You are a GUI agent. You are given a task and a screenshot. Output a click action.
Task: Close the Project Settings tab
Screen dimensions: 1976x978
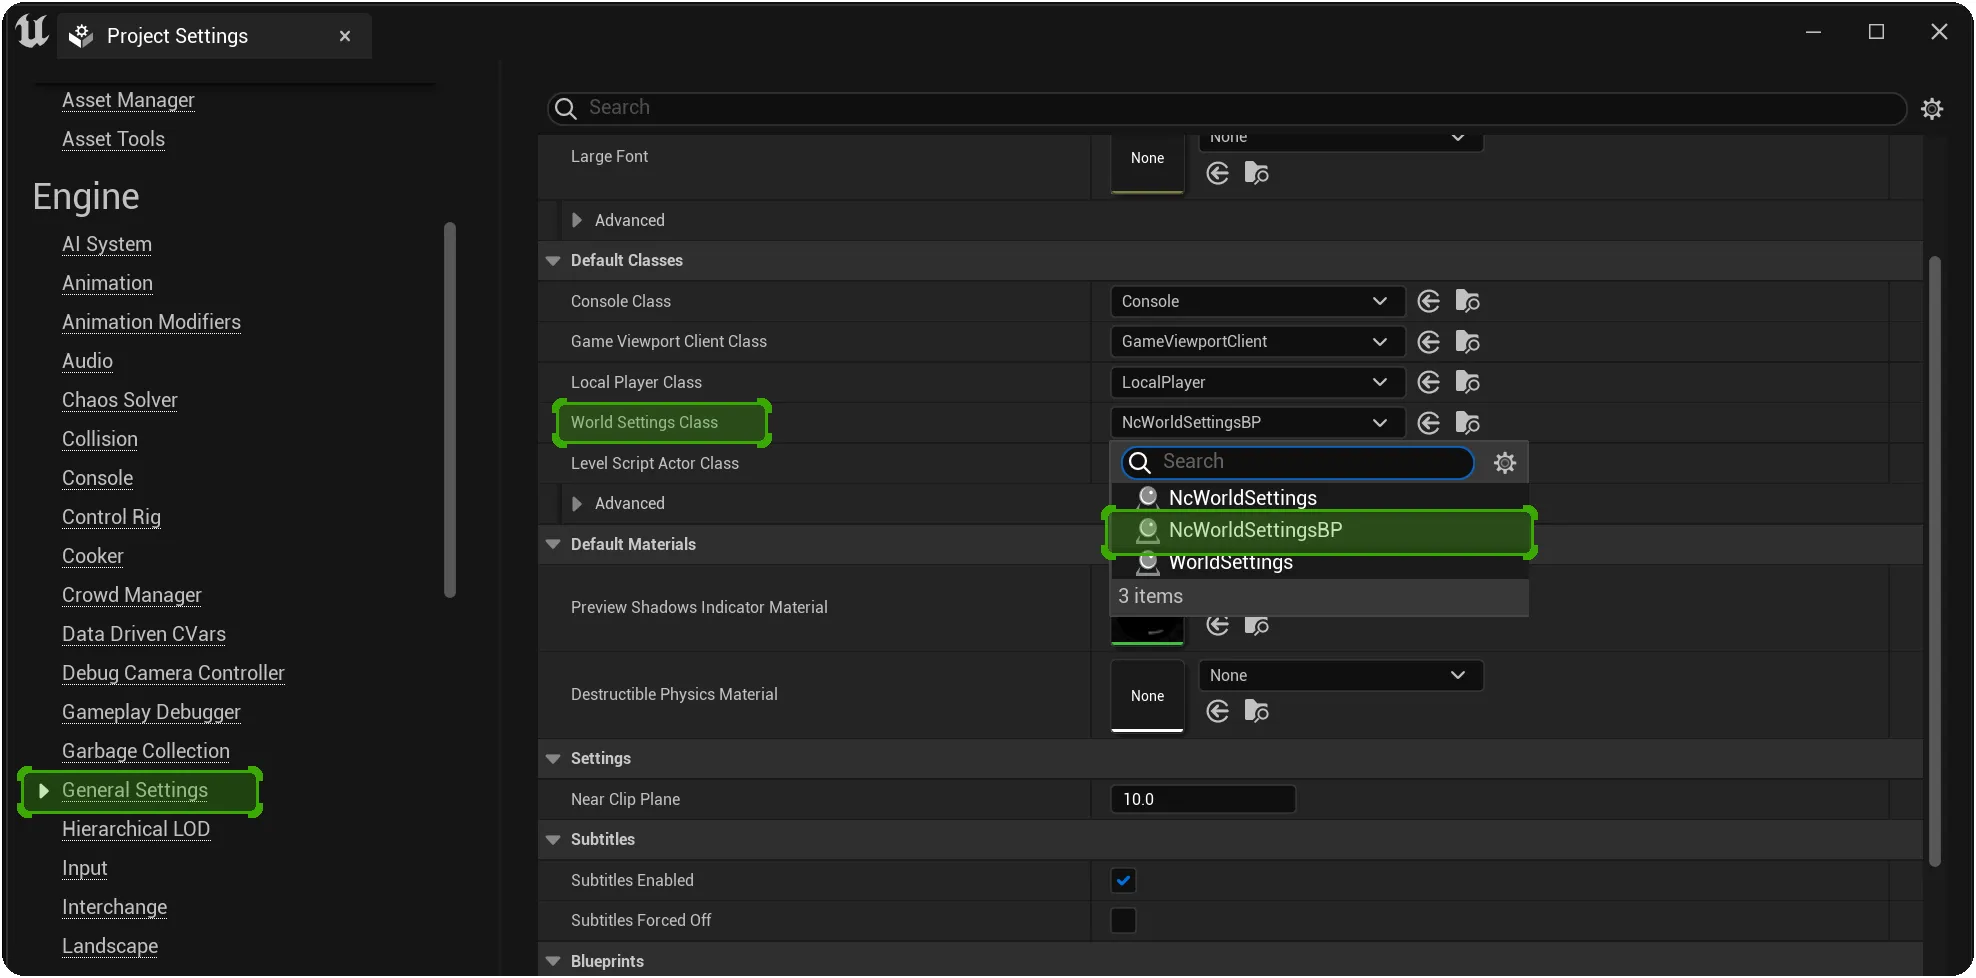[345, 36]
